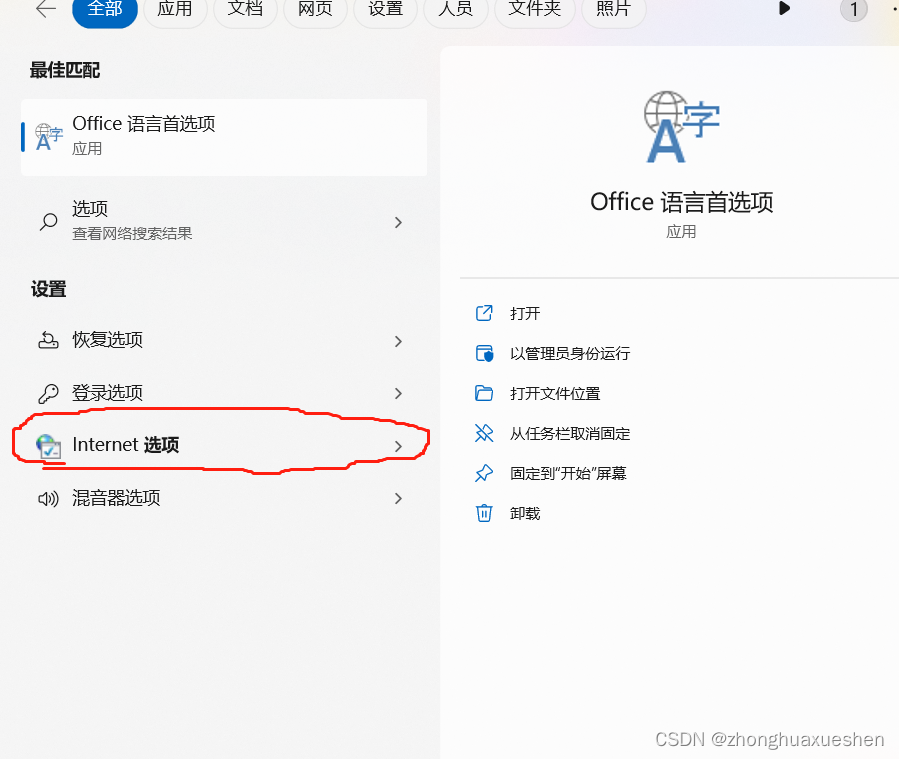The height and width of the screenshot is (759, 899).
Task: Click the pin icon for Start screen
Action: pos(484,473)
